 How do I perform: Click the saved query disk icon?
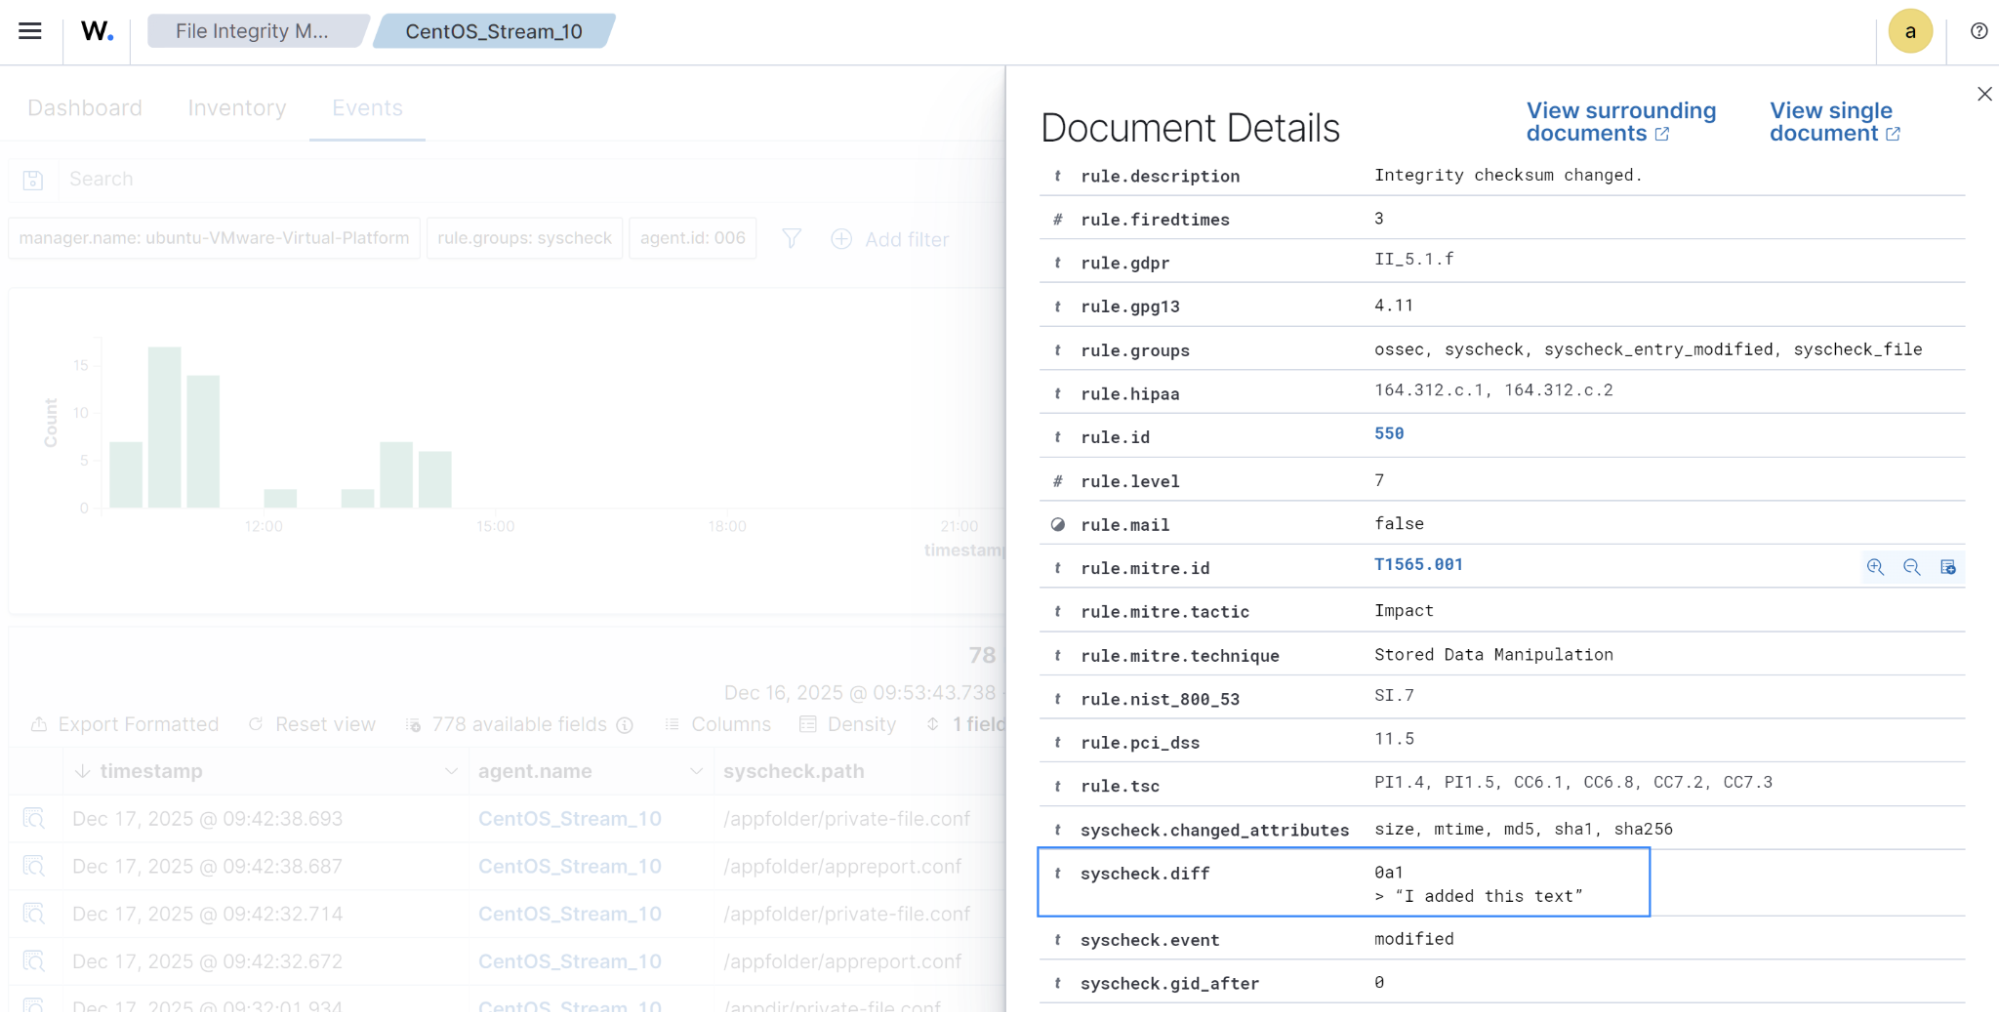tap(33, 180)
